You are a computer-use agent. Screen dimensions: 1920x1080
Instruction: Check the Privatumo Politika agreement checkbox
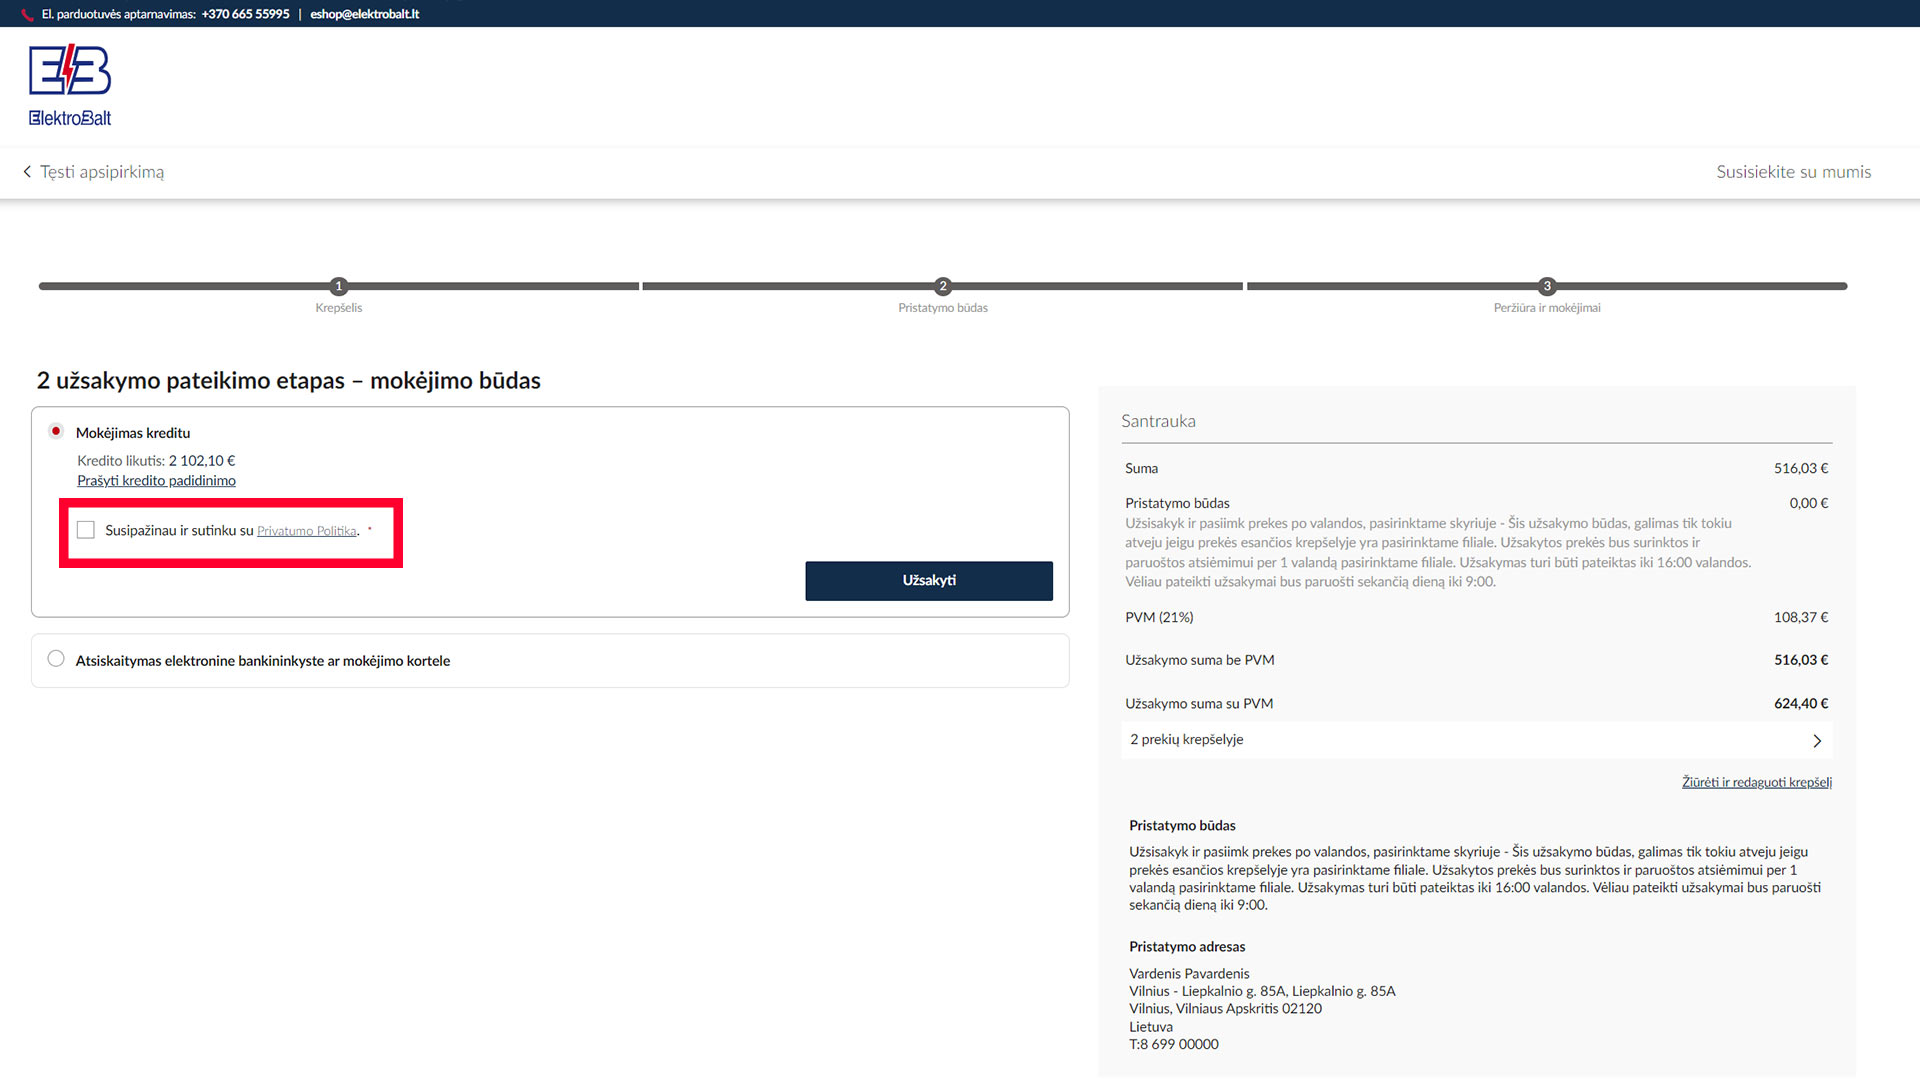click(86, 530)
